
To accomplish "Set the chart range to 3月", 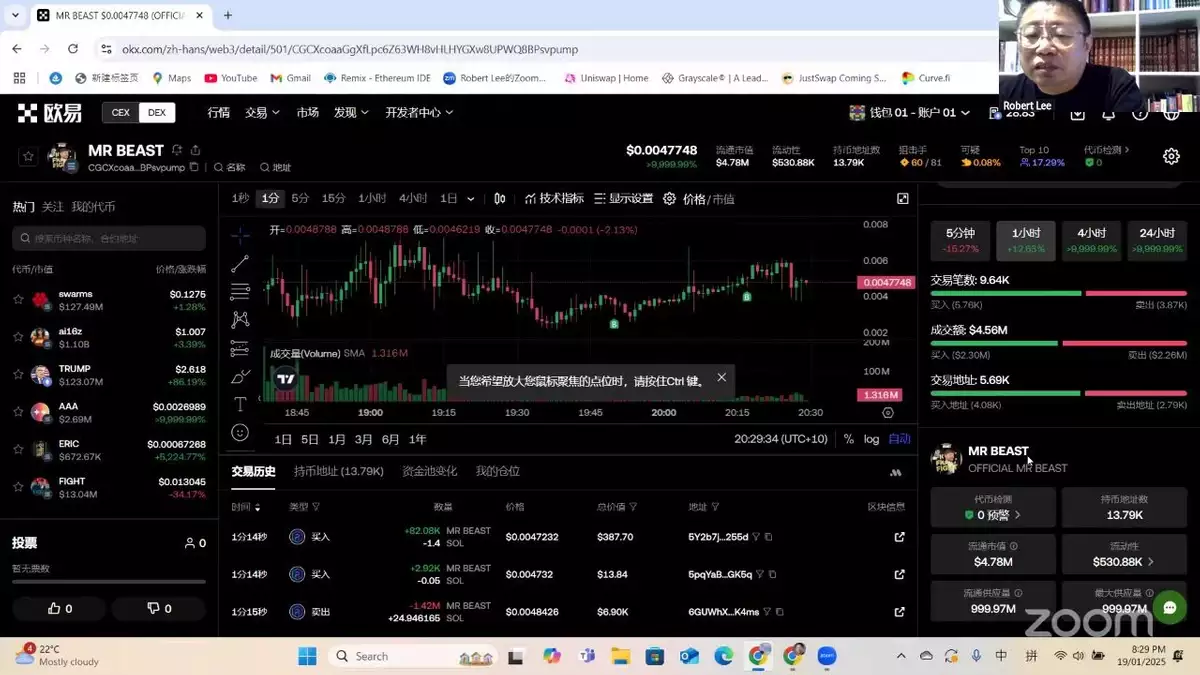I will point(364,439).
